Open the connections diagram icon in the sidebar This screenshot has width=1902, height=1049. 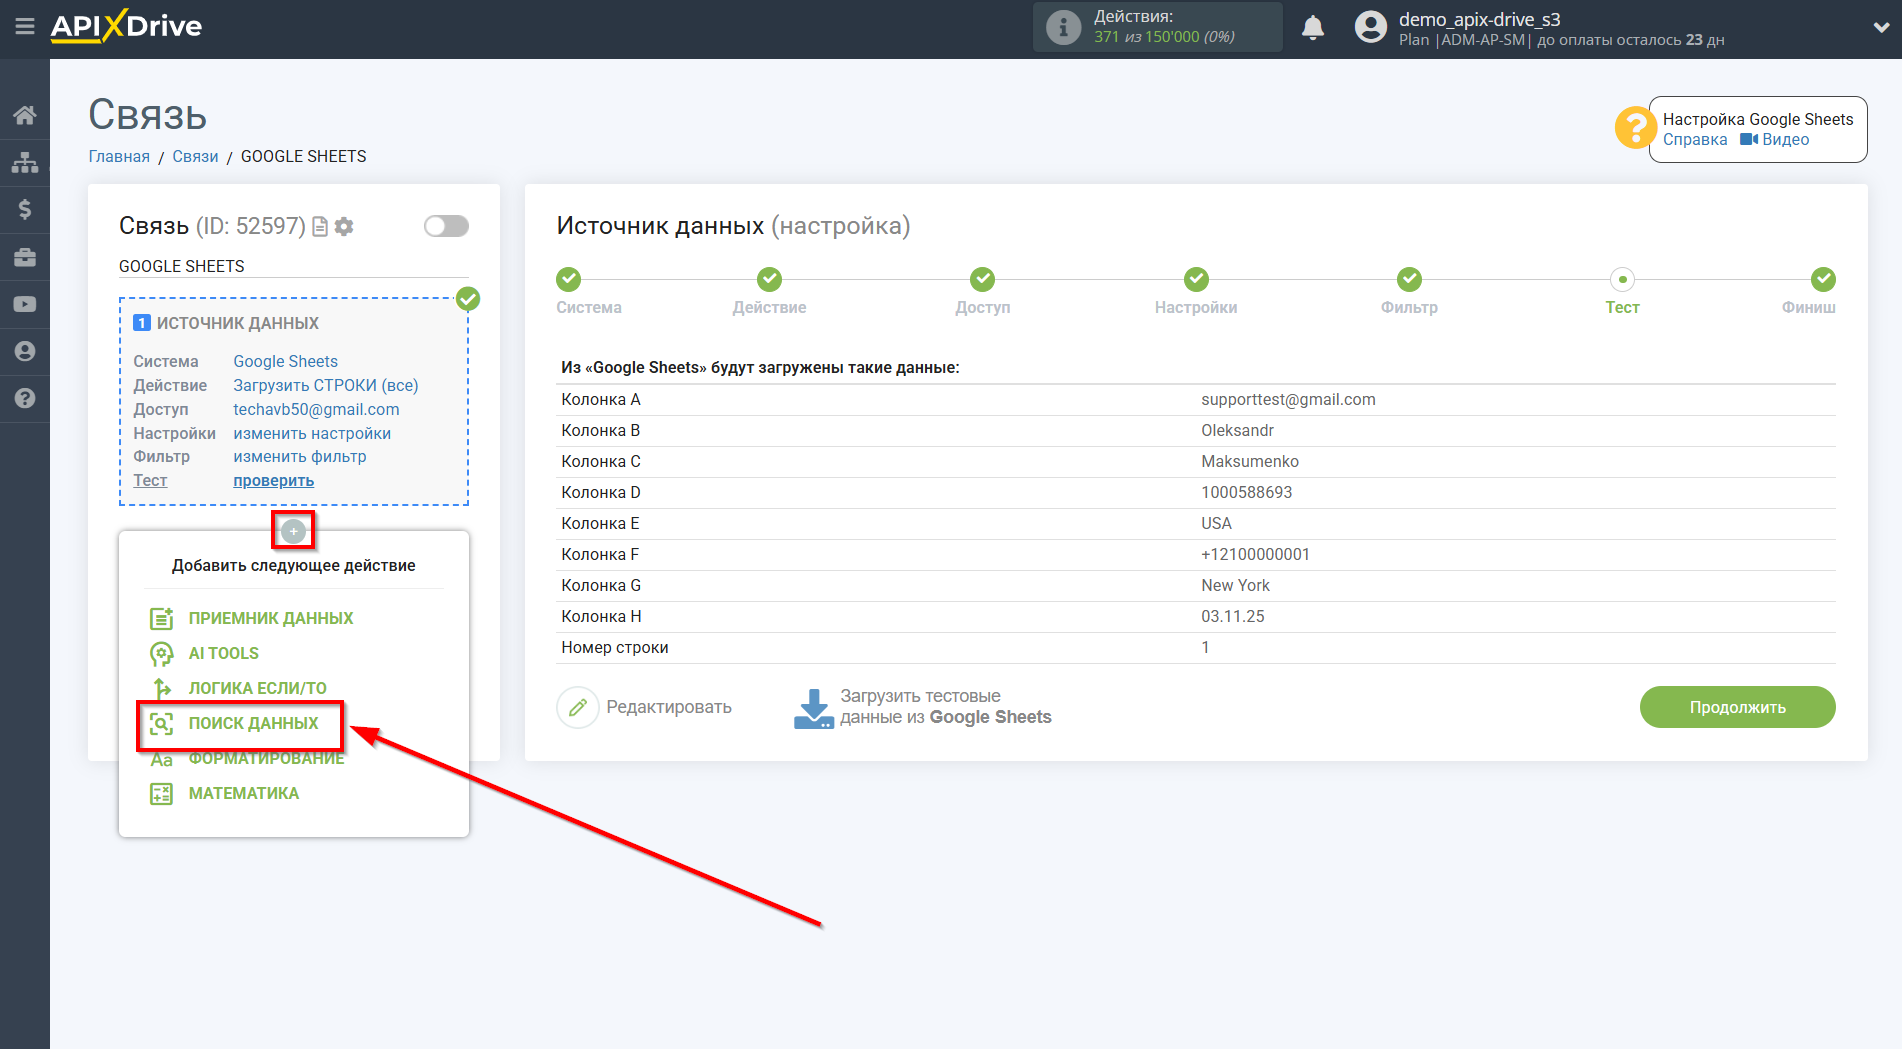point(25,162)
